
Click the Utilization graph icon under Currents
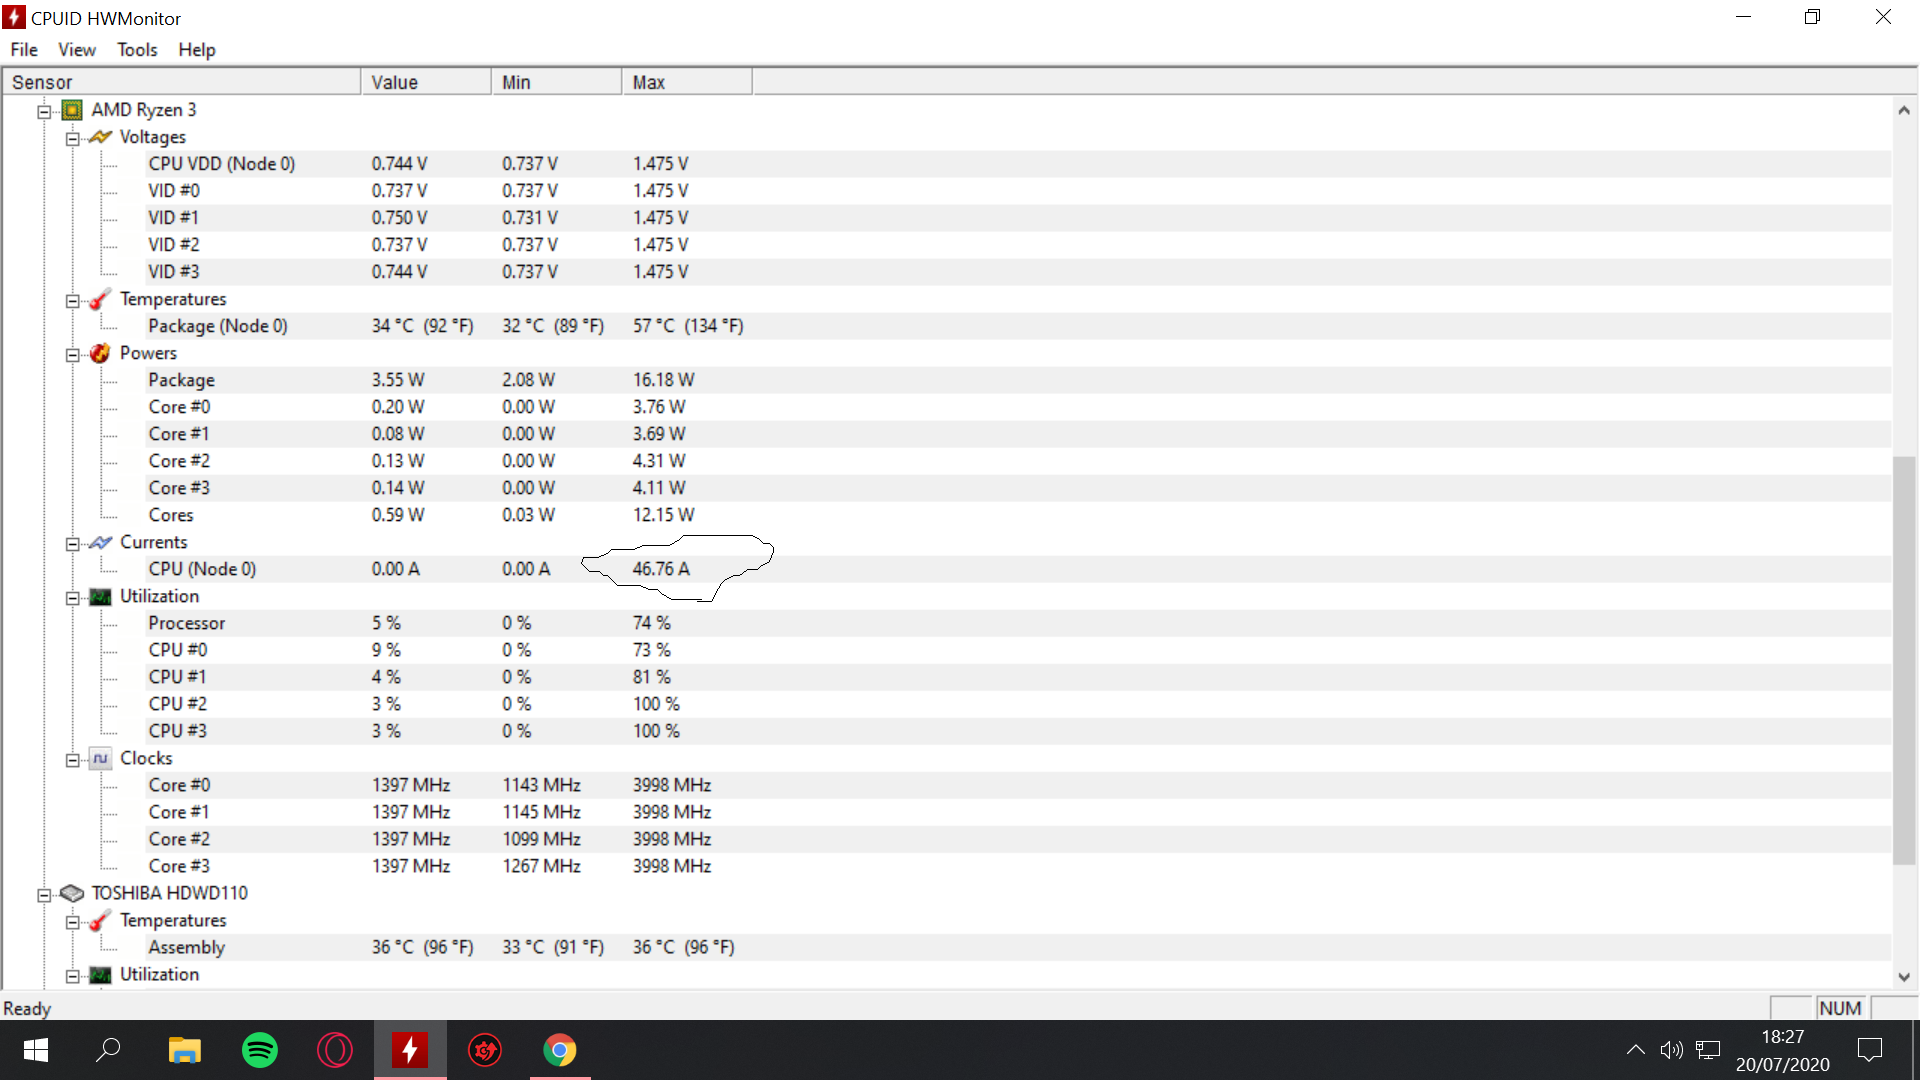pos(100,596)
